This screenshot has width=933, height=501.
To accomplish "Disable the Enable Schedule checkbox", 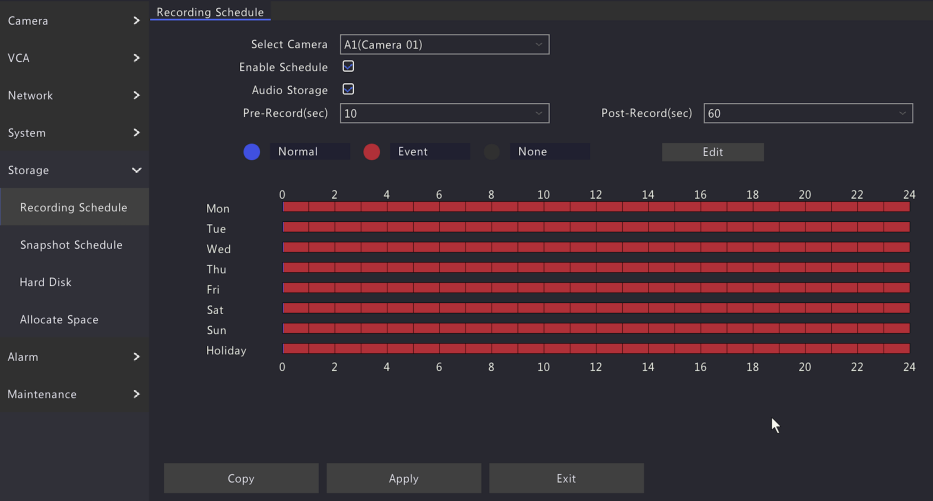I will click(348, 67).
